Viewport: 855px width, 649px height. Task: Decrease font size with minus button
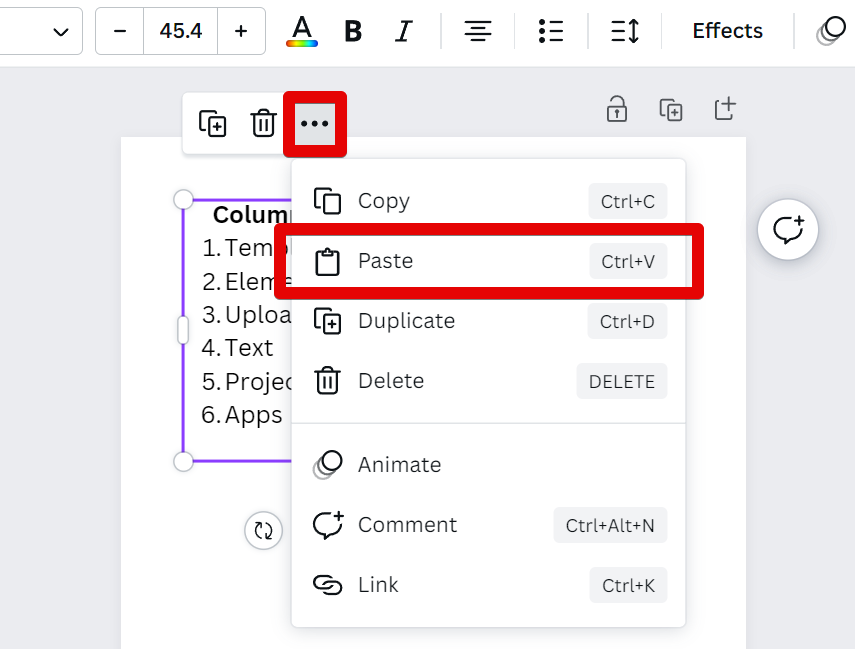point(120,31)
